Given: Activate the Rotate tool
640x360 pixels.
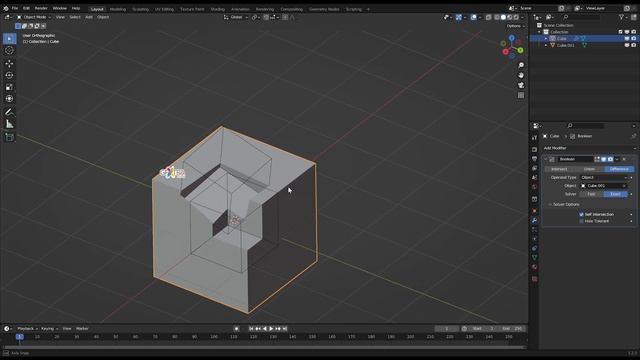Looking at the screenshot, I should (9, 75).
